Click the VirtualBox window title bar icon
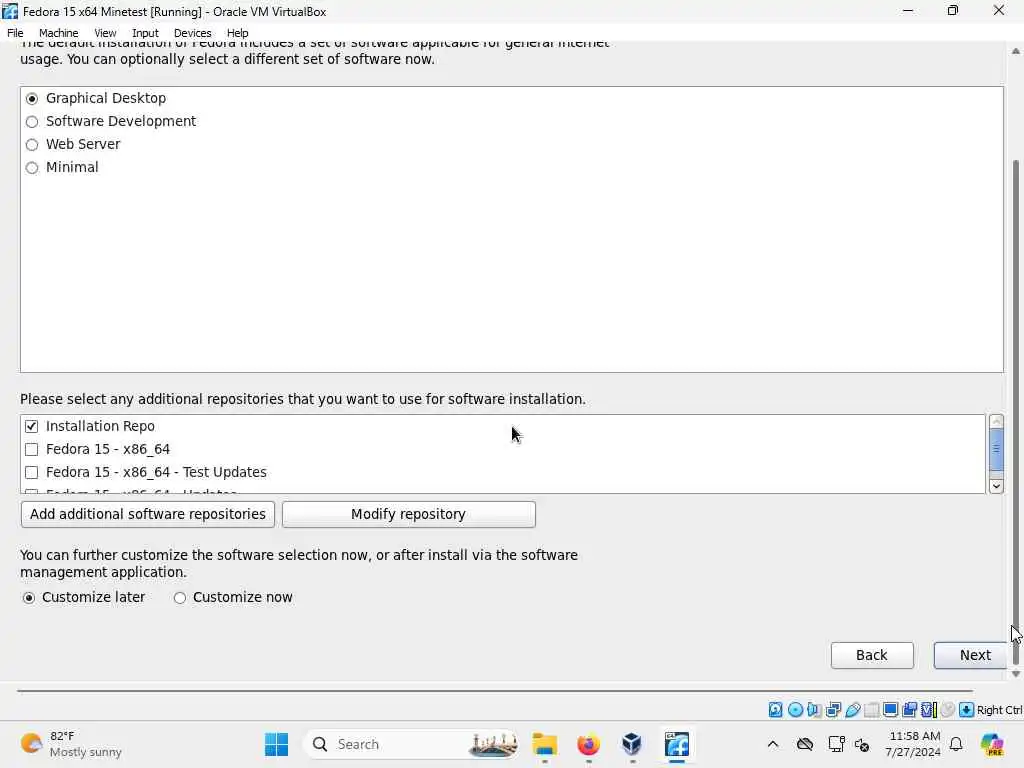This screenshot has width=1024, height=768. pyautogui.click(x=10, y=11)
